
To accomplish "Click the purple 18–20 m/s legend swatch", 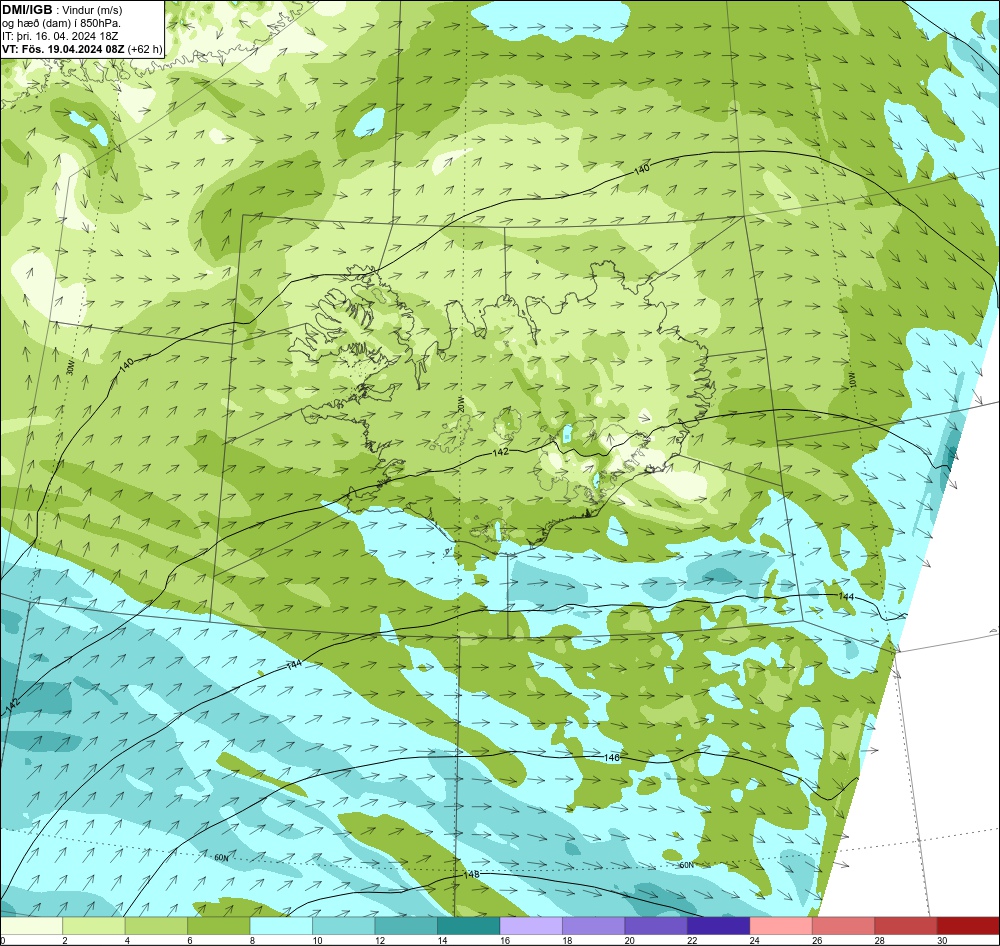I will coord(594,926).
